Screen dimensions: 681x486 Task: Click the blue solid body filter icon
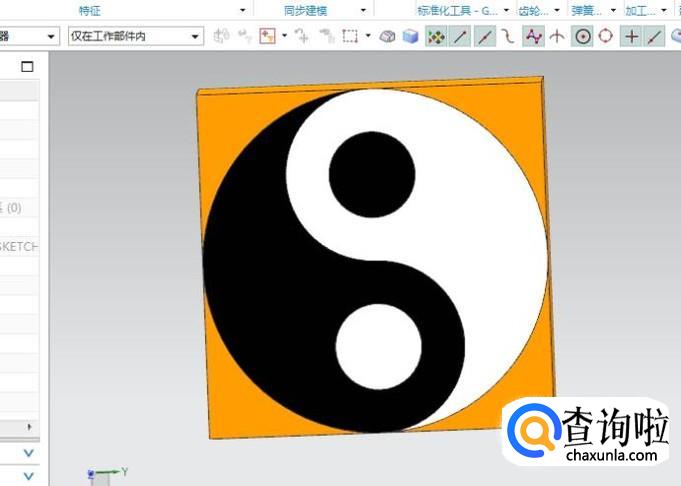pyautogui.click(x=410, y=36)
